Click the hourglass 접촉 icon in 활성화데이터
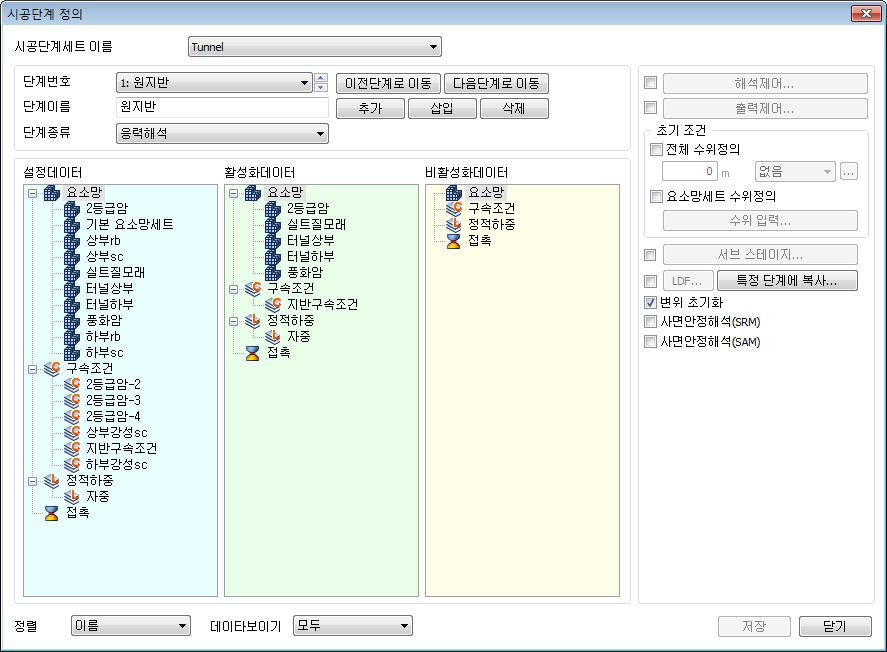The image size is (887, 652). click(252, 353)
